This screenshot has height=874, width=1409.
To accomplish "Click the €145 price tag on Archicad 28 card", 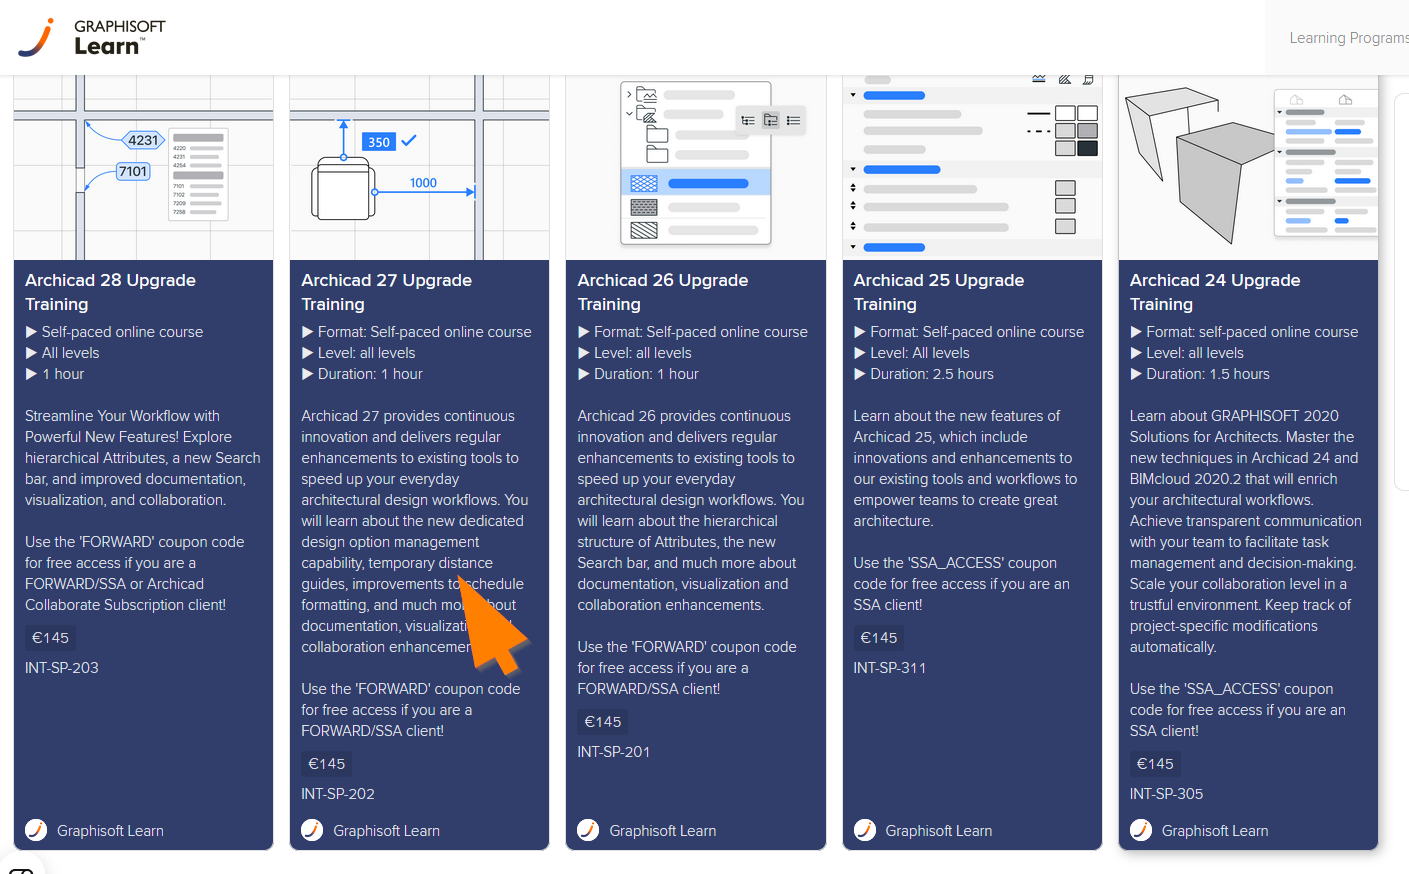I will pyautogui.click(x=50, y=638).
